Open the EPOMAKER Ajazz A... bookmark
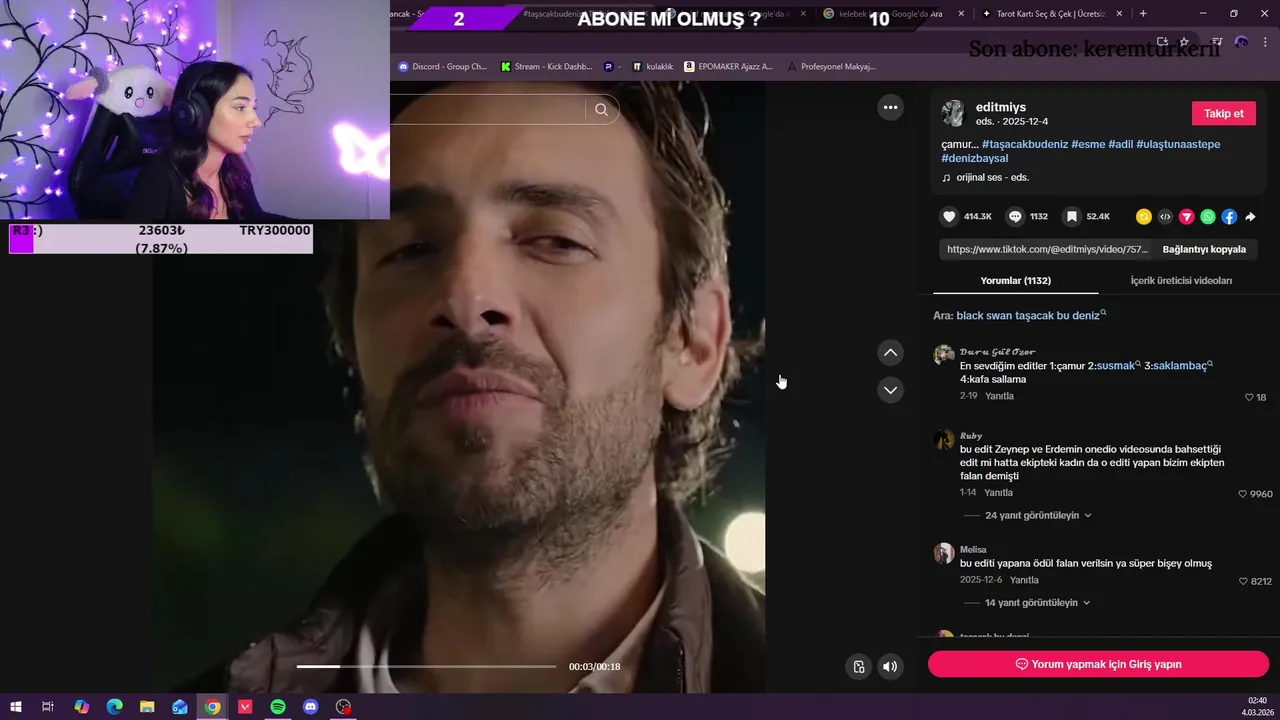Image resolution: width=1280 pixels, height=720 pixels. (x=728, y=66)
